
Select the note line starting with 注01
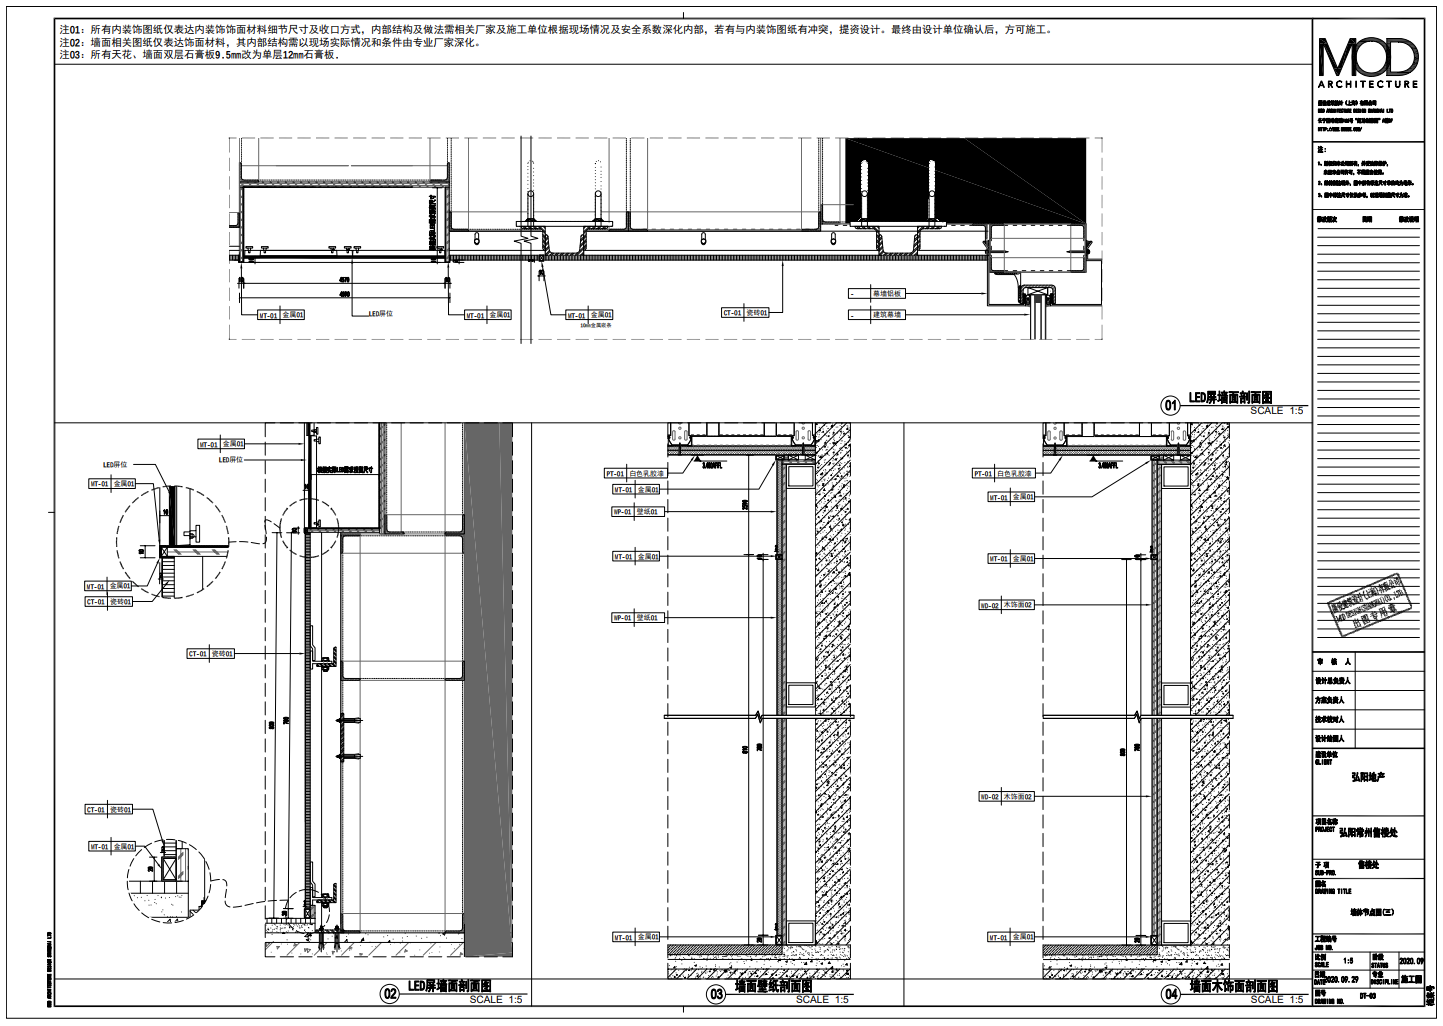[555, 30]
